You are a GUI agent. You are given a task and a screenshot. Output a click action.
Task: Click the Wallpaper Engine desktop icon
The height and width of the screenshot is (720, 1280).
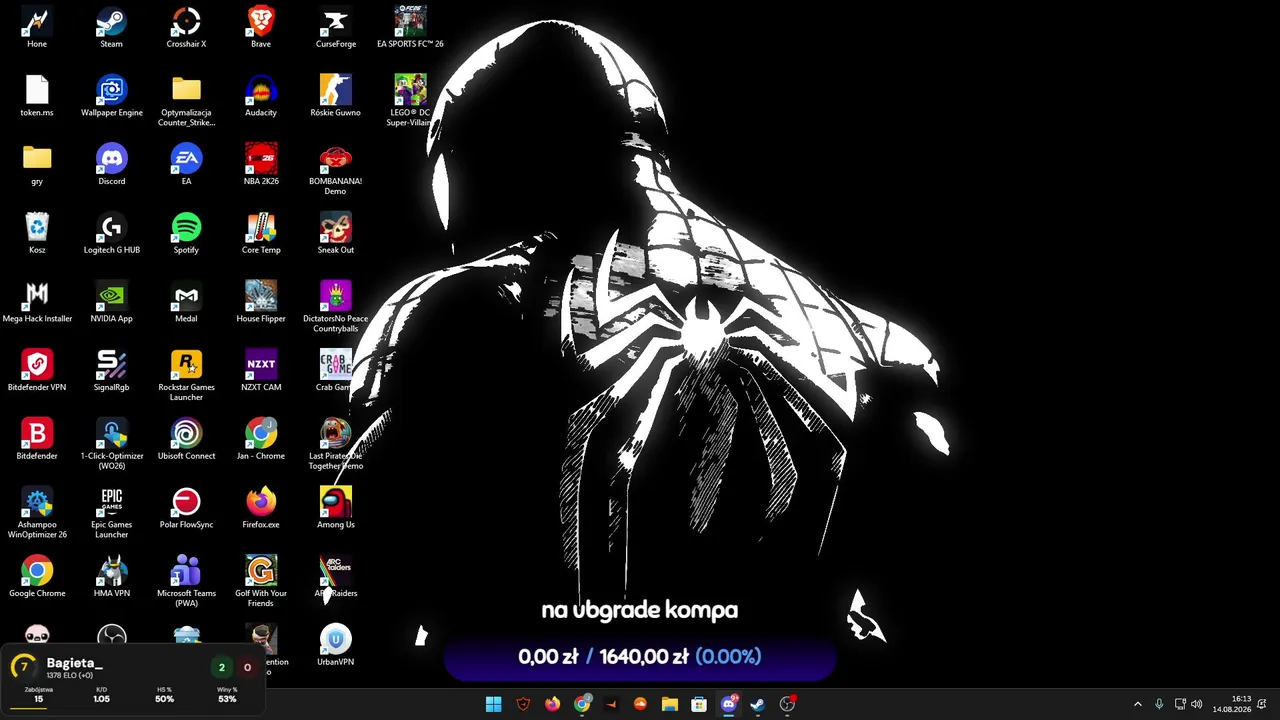111,97
